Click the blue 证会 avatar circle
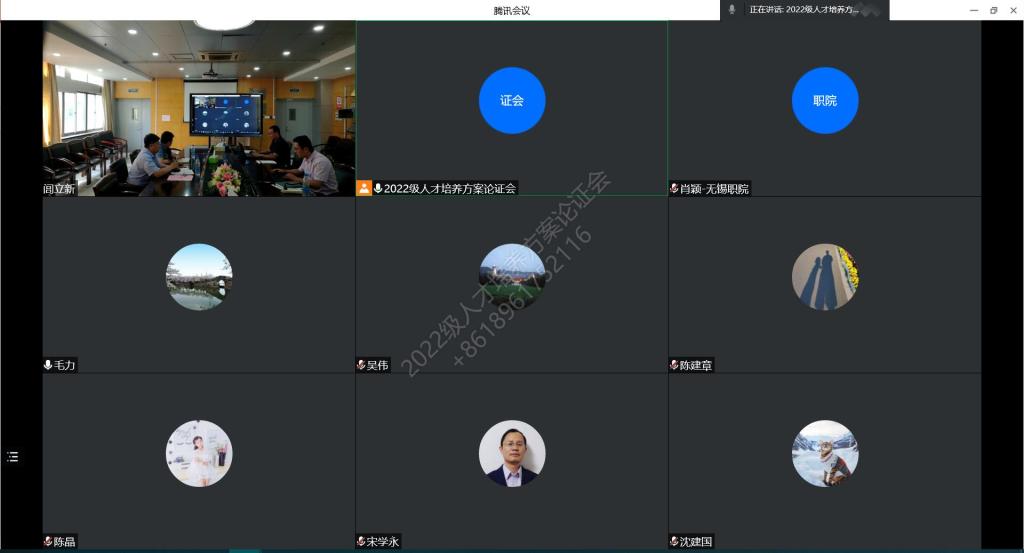This screenshot has width=1024, height=553. point(512,100)
